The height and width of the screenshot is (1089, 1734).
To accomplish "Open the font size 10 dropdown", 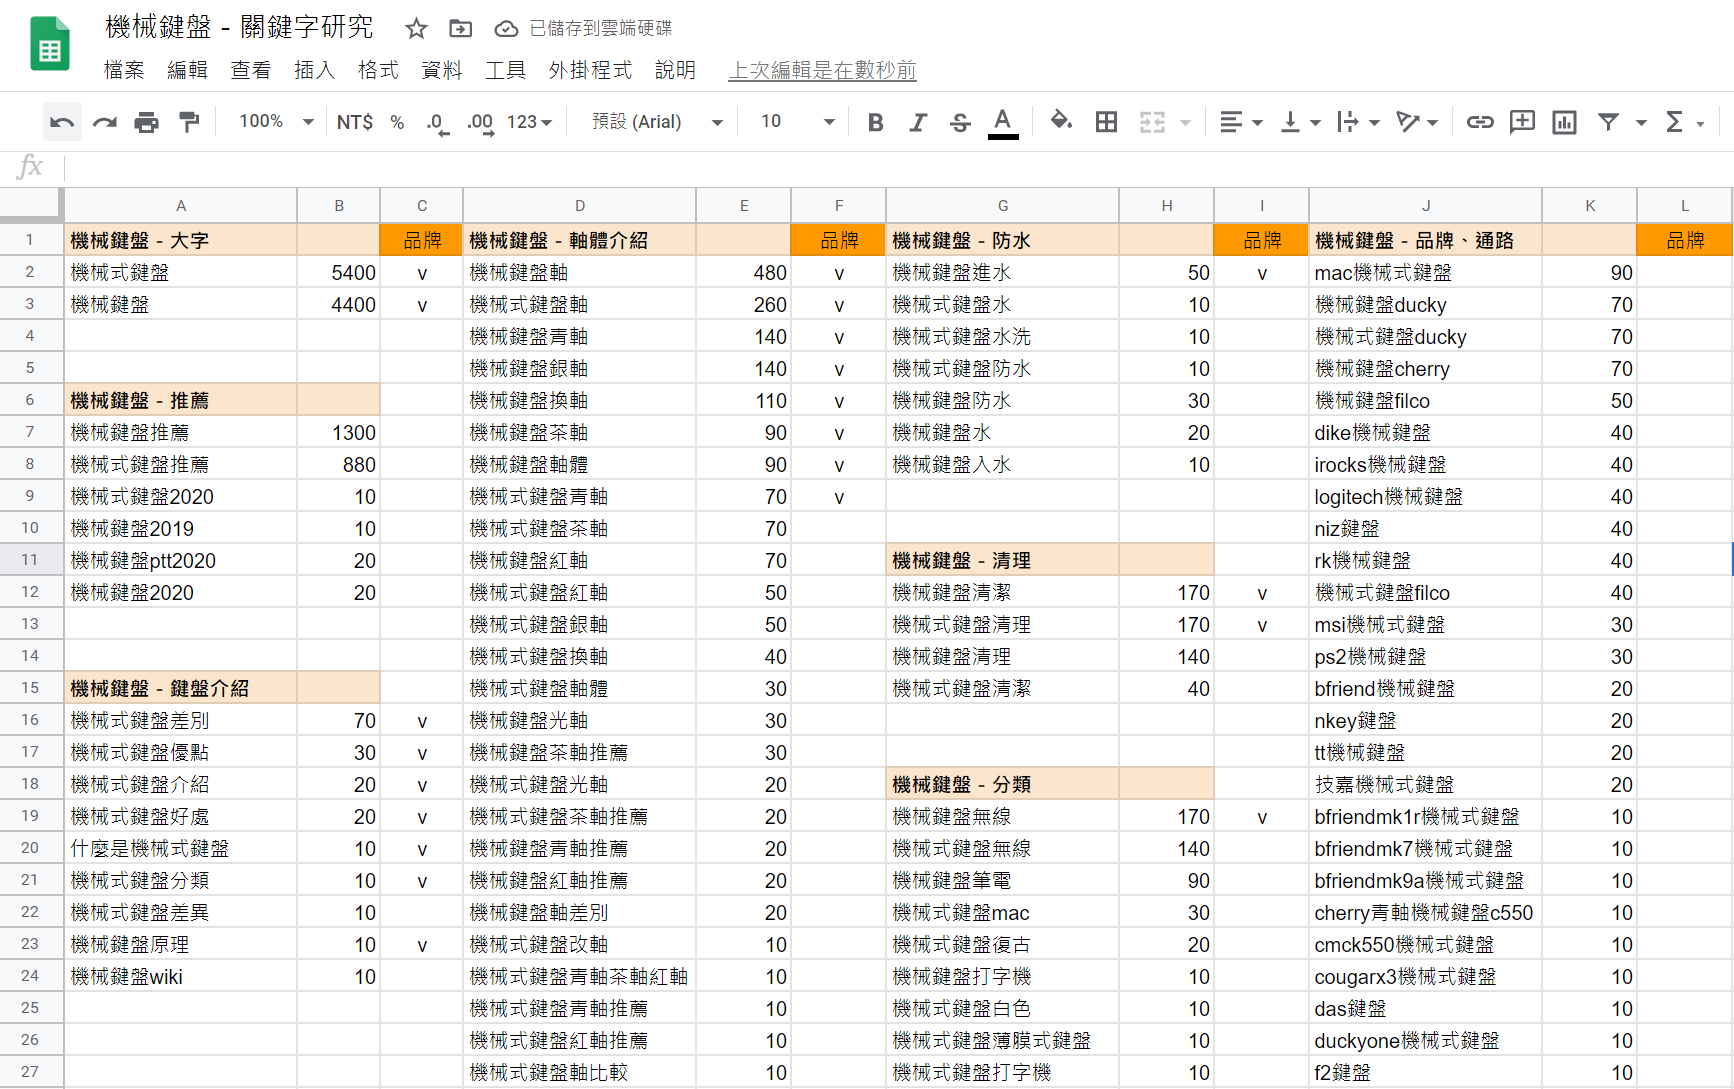I will (797, 122).
